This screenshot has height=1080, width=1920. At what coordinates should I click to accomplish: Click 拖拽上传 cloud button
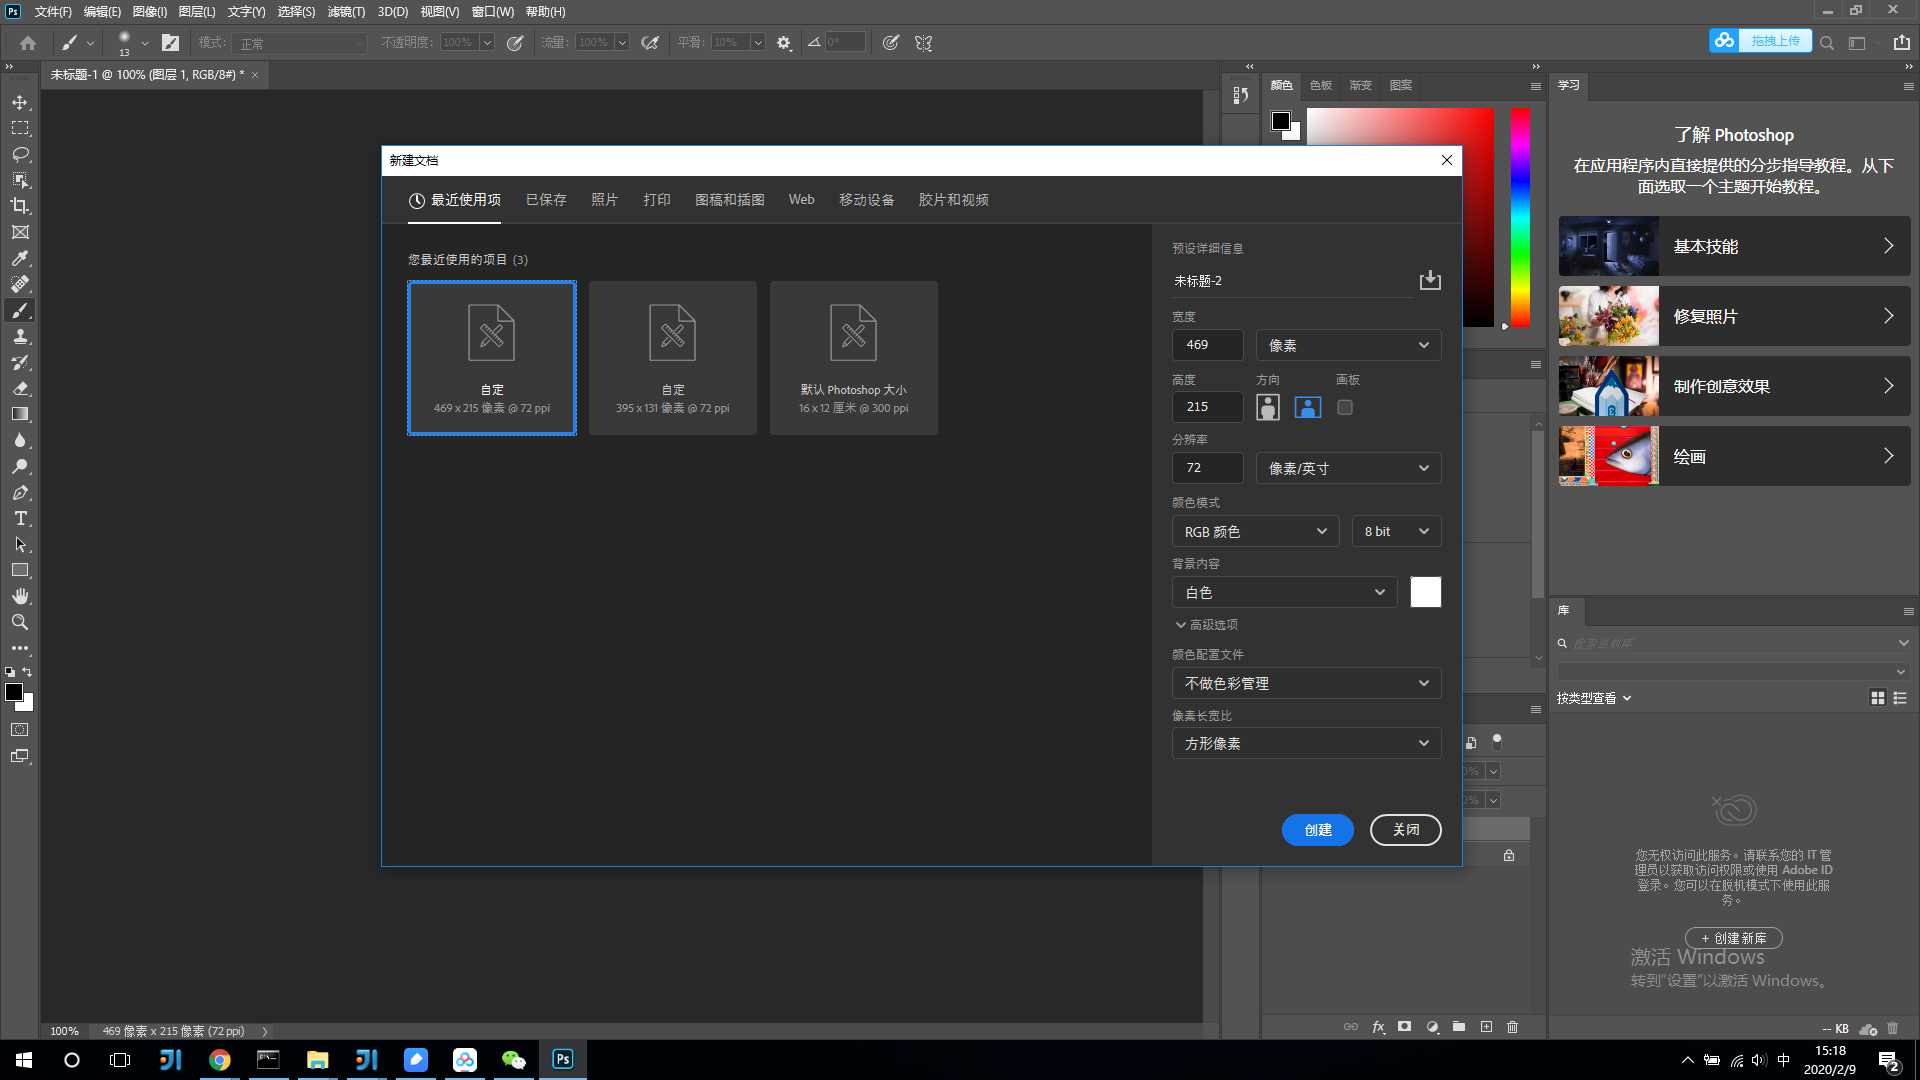1760,41
